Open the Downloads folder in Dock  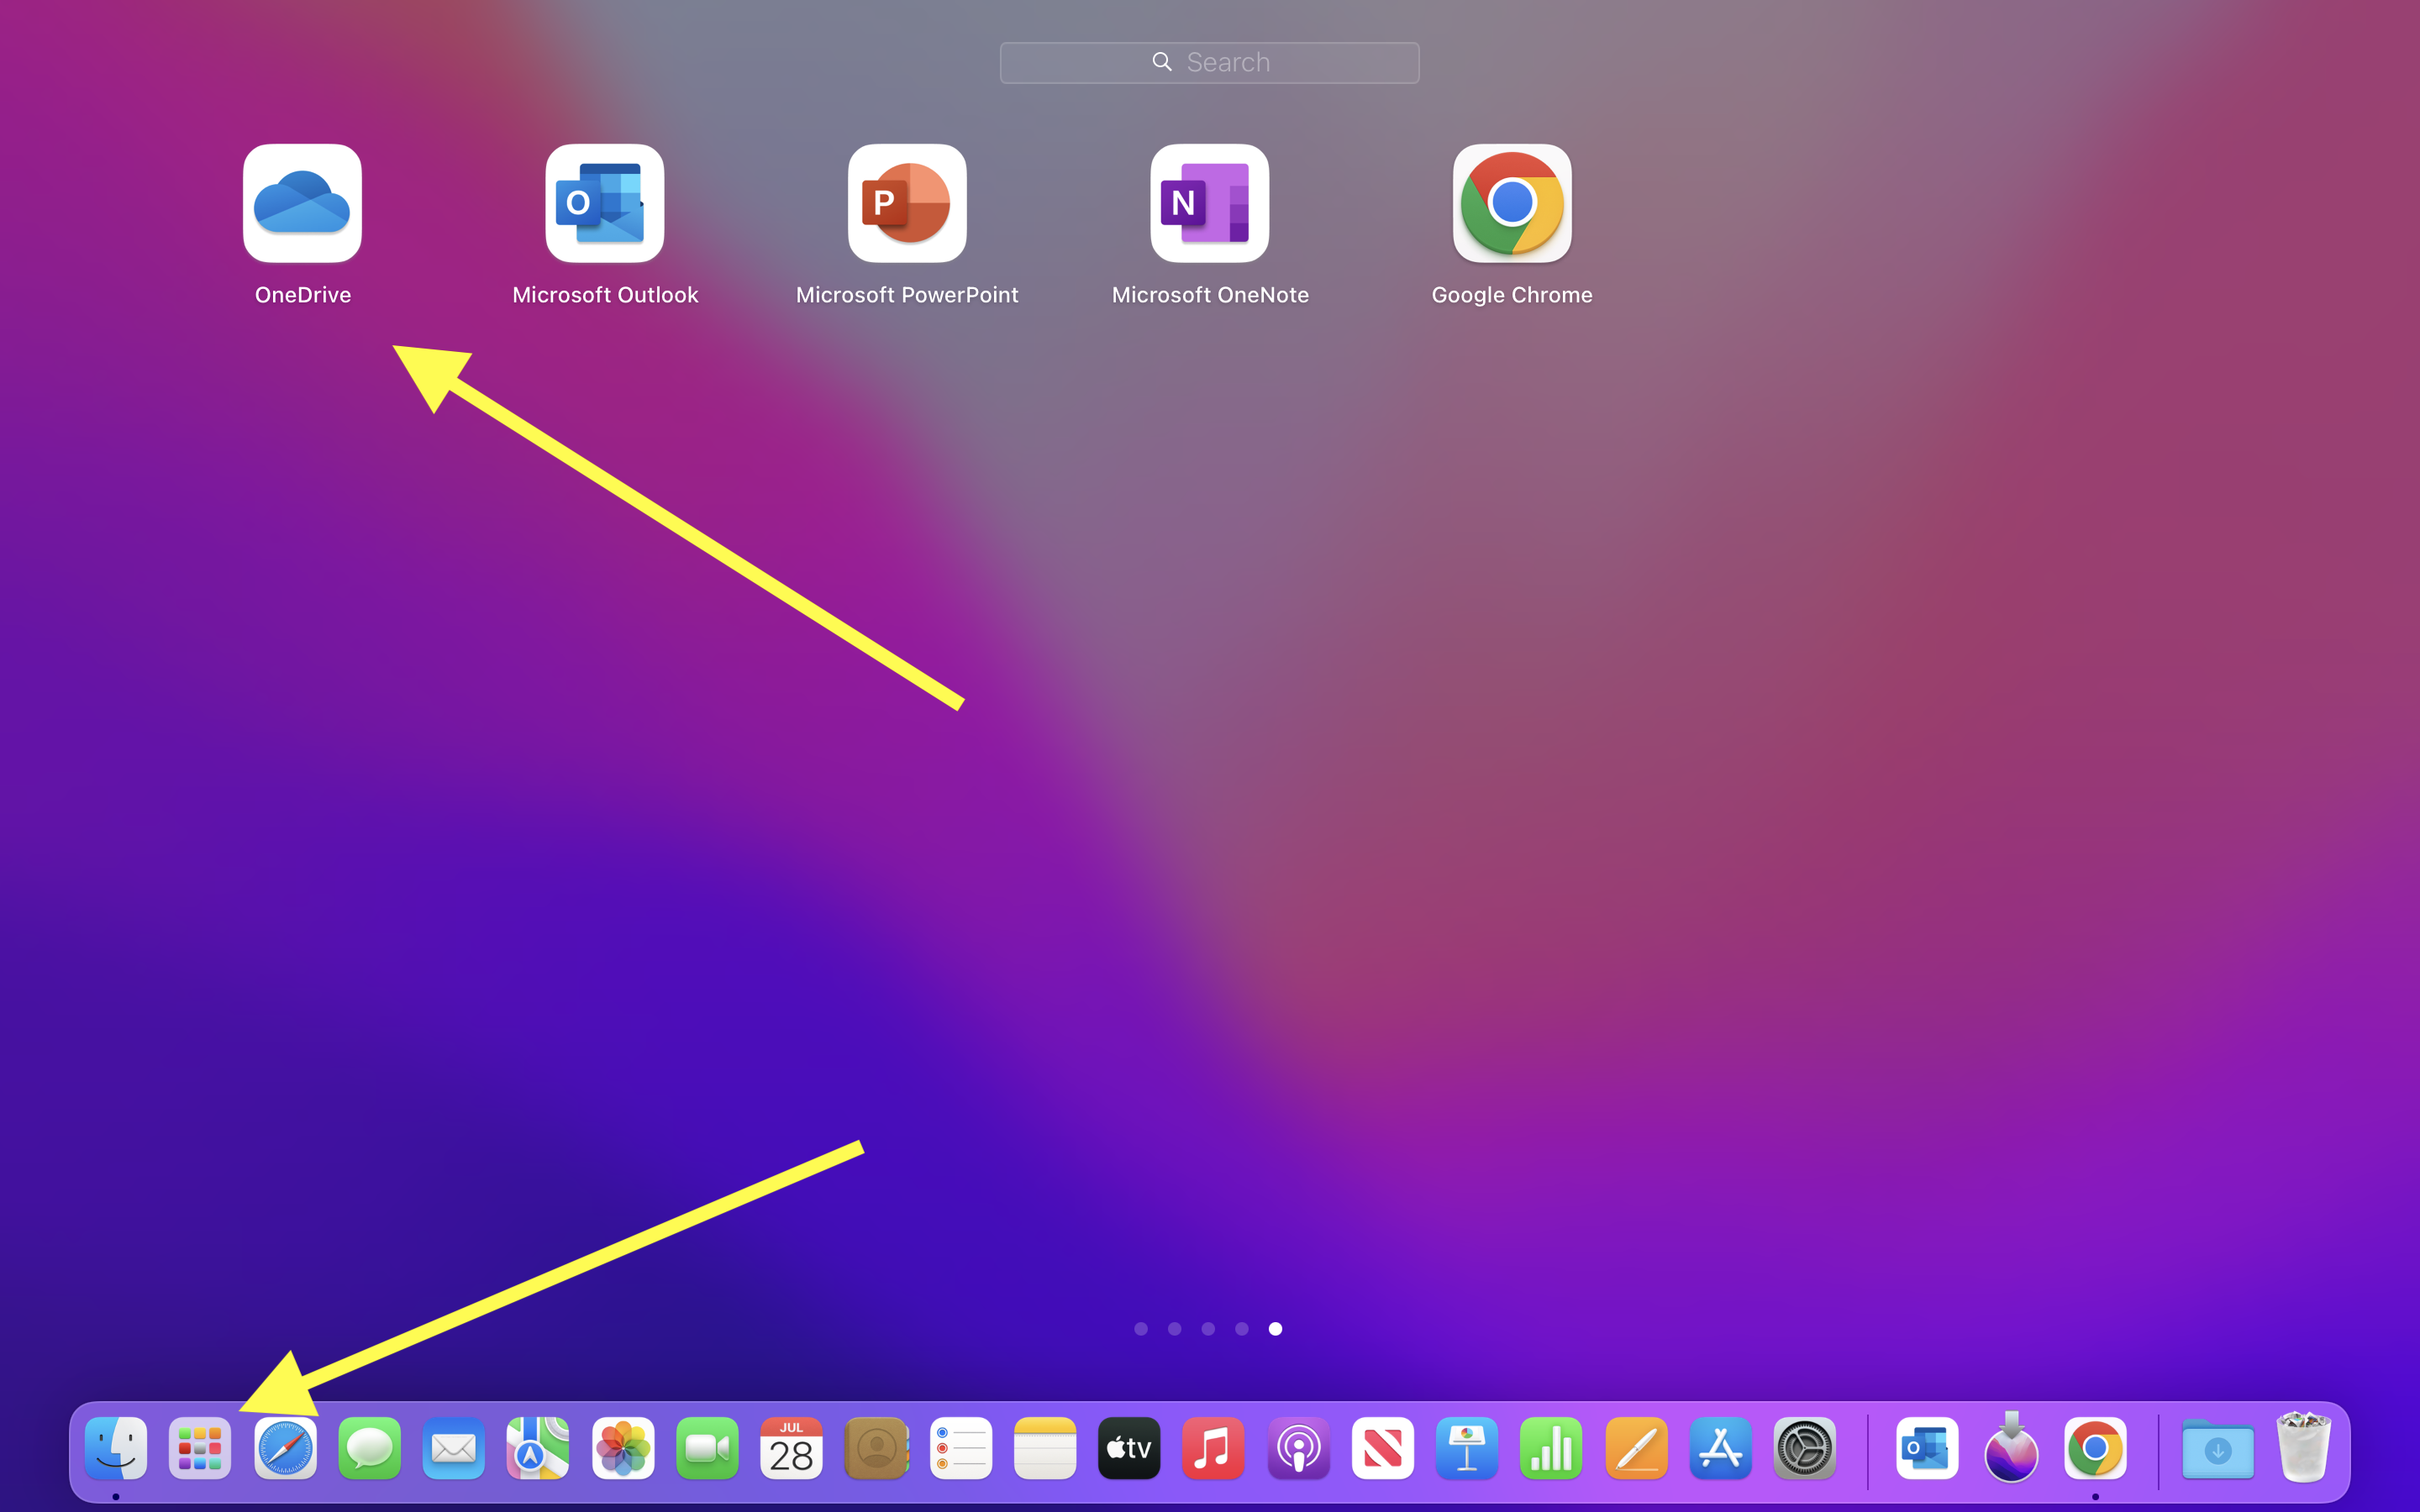pos(2218,1448)
